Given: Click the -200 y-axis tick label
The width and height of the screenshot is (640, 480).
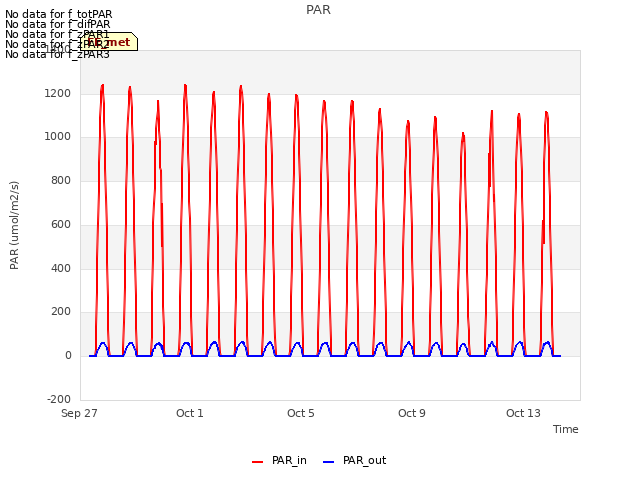Looking at the screenshot, I should click(59, 399).
